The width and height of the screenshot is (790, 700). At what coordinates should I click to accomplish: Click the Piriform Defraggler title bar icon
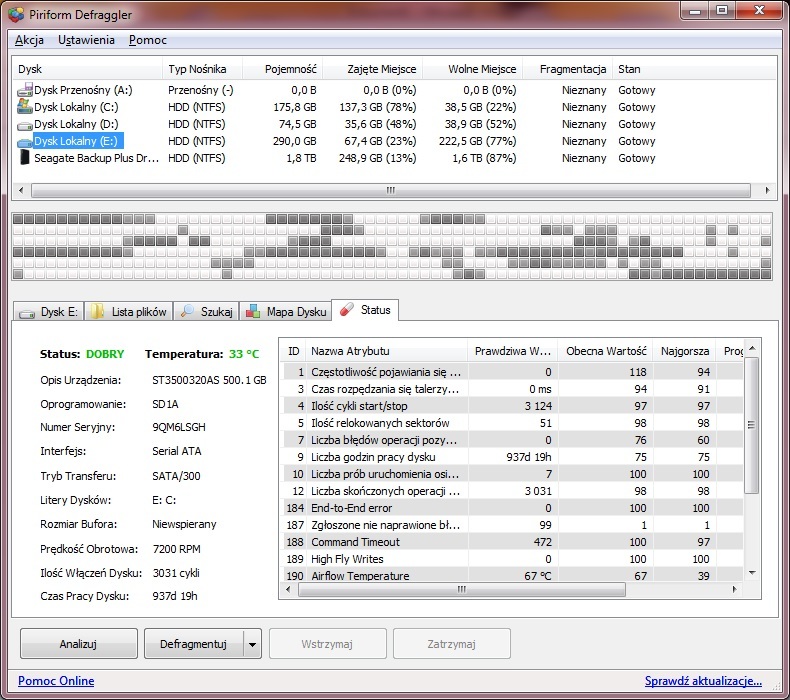click(16, 14)
